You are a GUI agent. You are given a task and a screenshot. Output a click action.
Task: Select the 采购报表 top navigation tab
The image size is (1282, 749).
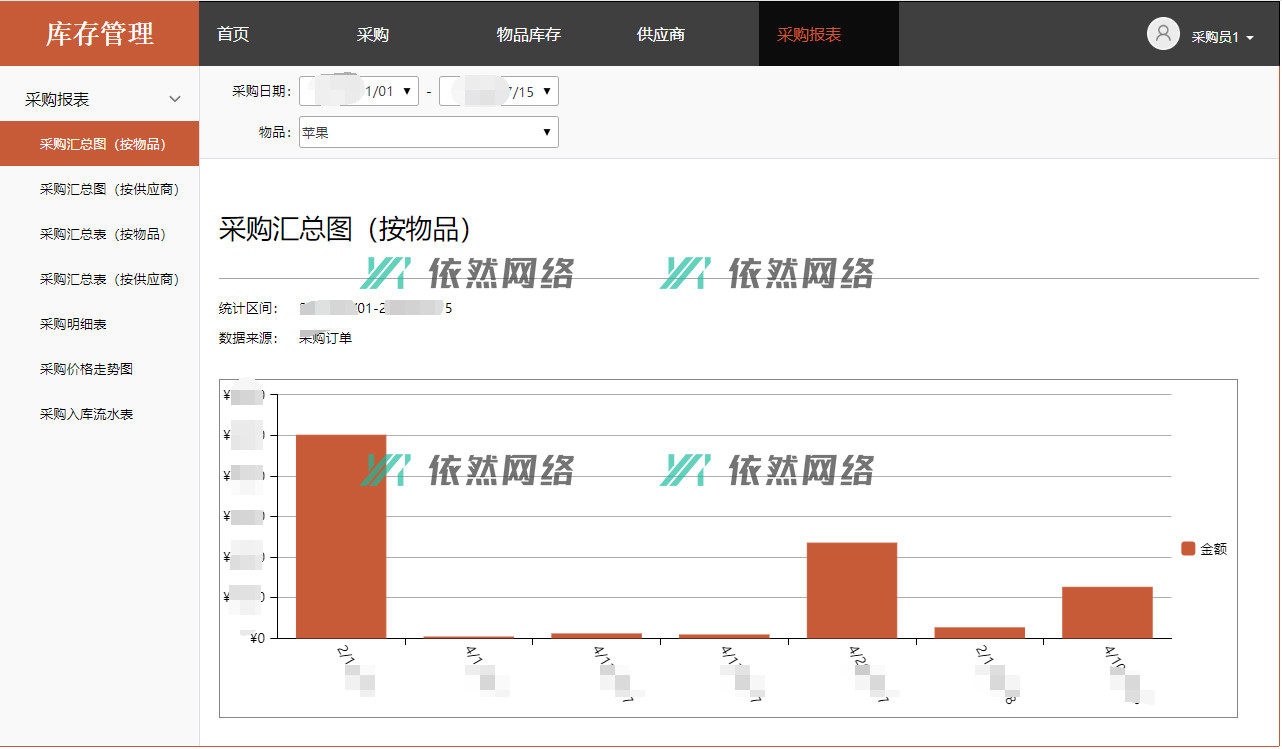(809, 35)
